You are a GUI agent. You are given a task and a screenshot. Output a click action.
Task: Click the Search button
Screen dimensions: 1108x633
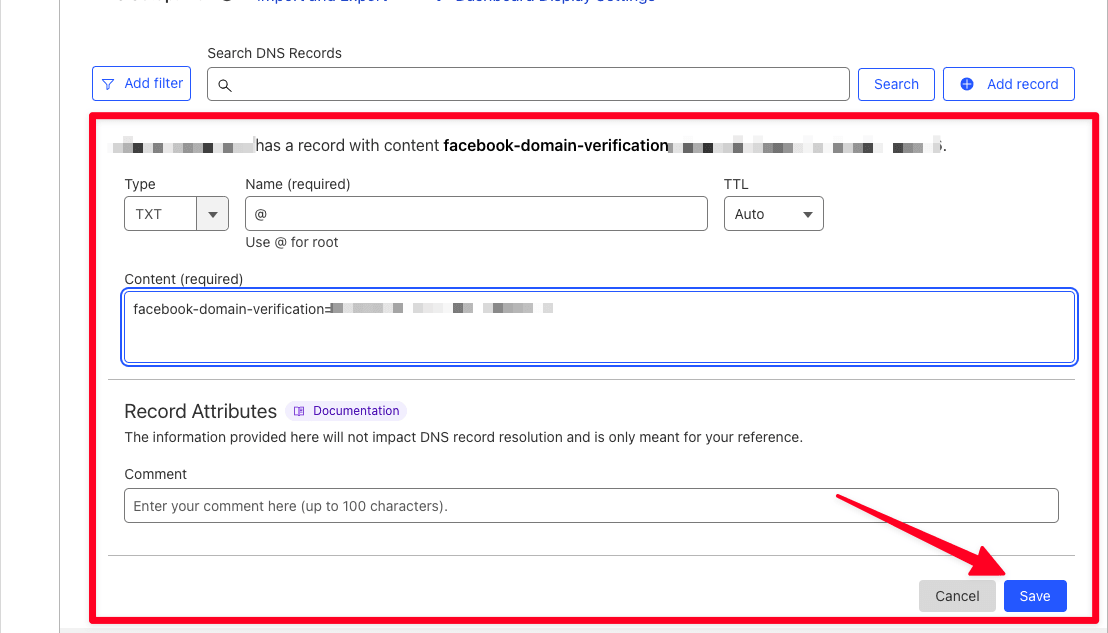(896, 85)
